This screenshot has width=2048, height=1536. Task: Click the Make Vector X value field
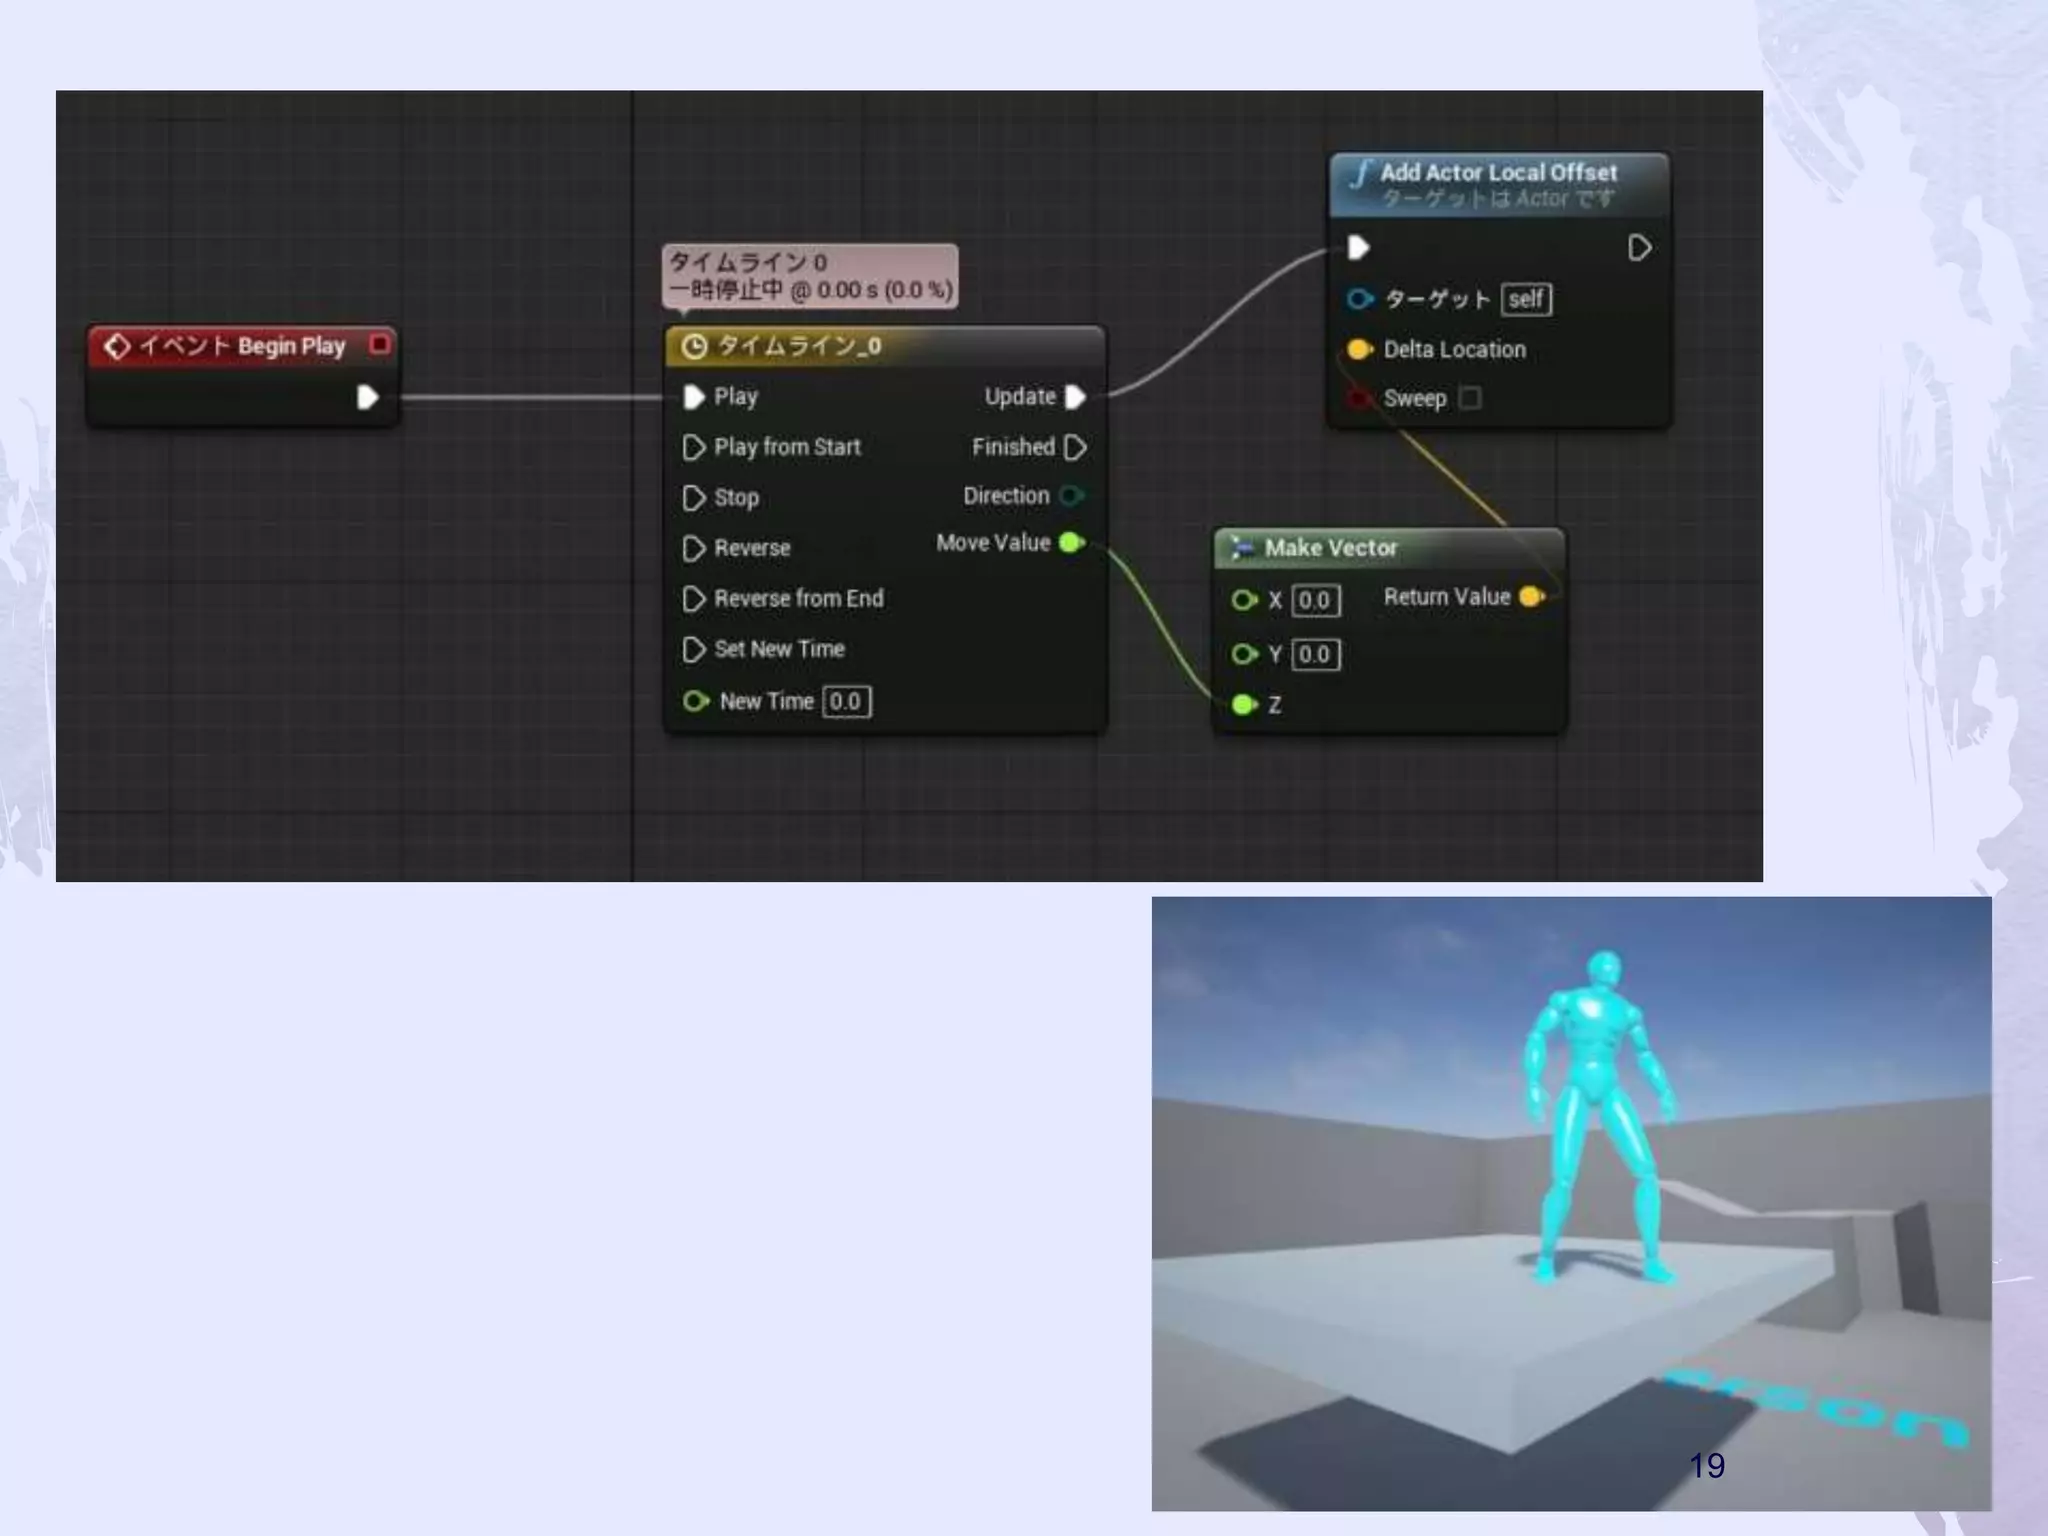pos(1314,600)
